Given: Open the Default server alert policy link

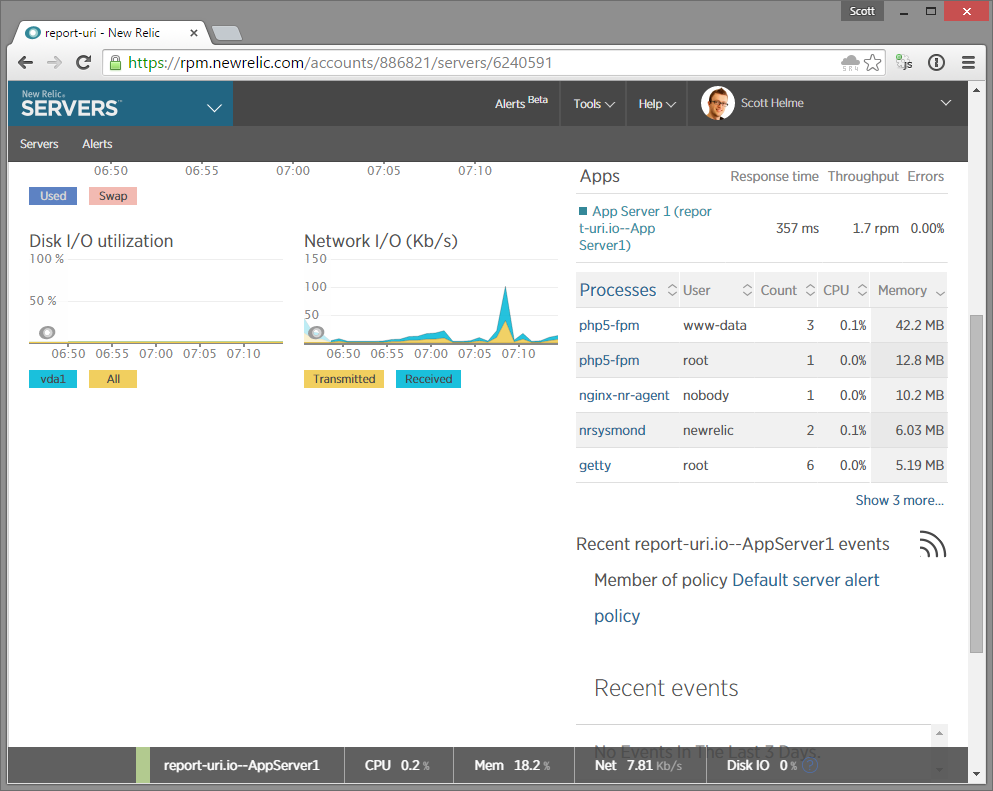Looking at the screenshot, I should 805,579.
